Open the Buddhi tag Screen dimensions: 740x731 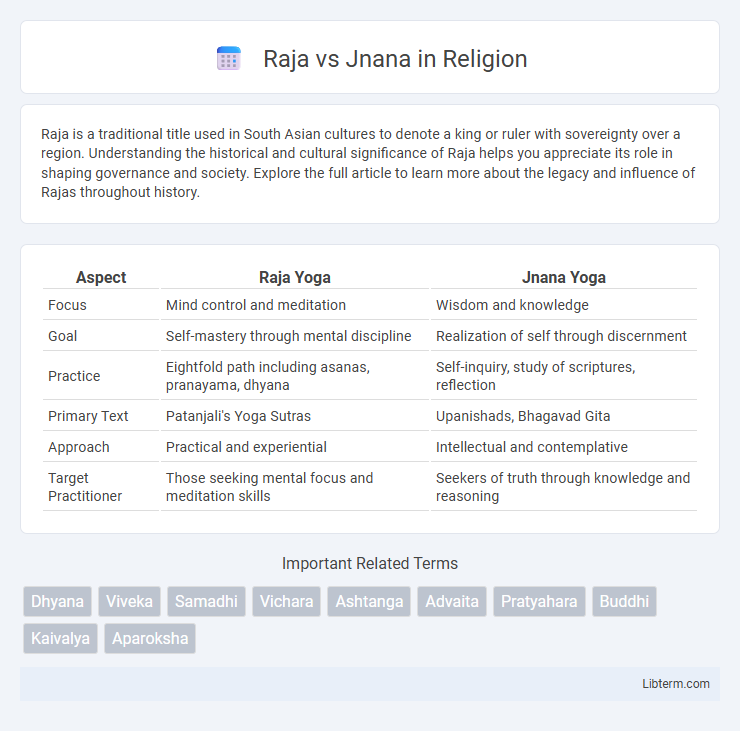click(624, 601)
